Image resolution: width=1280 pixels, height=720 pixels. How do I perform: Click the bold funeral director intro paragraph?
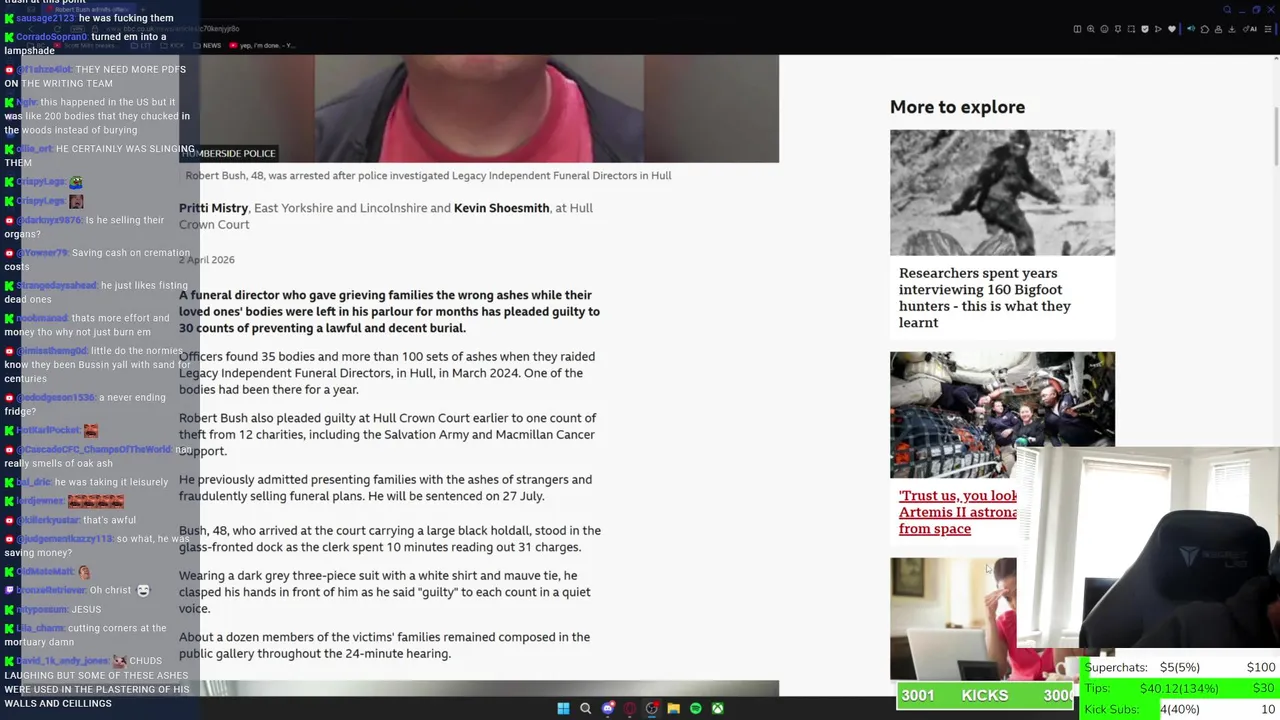[389, 311]
